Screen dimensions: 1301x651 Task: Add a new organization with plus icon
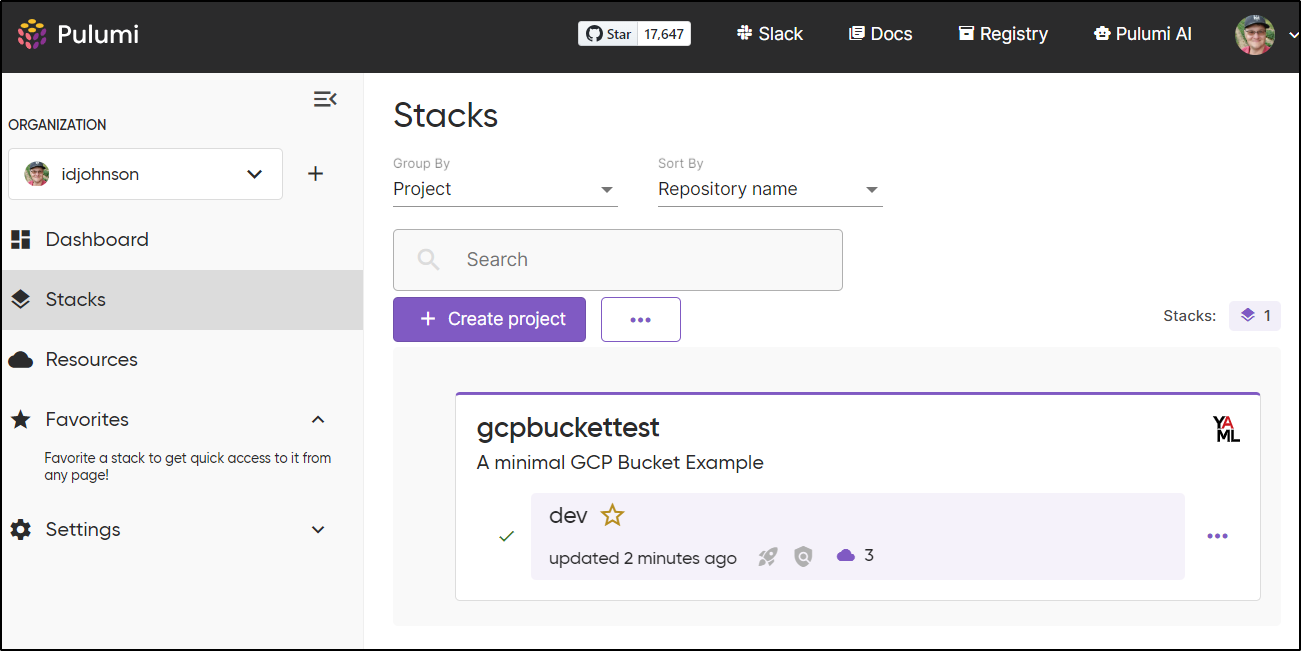315,174
